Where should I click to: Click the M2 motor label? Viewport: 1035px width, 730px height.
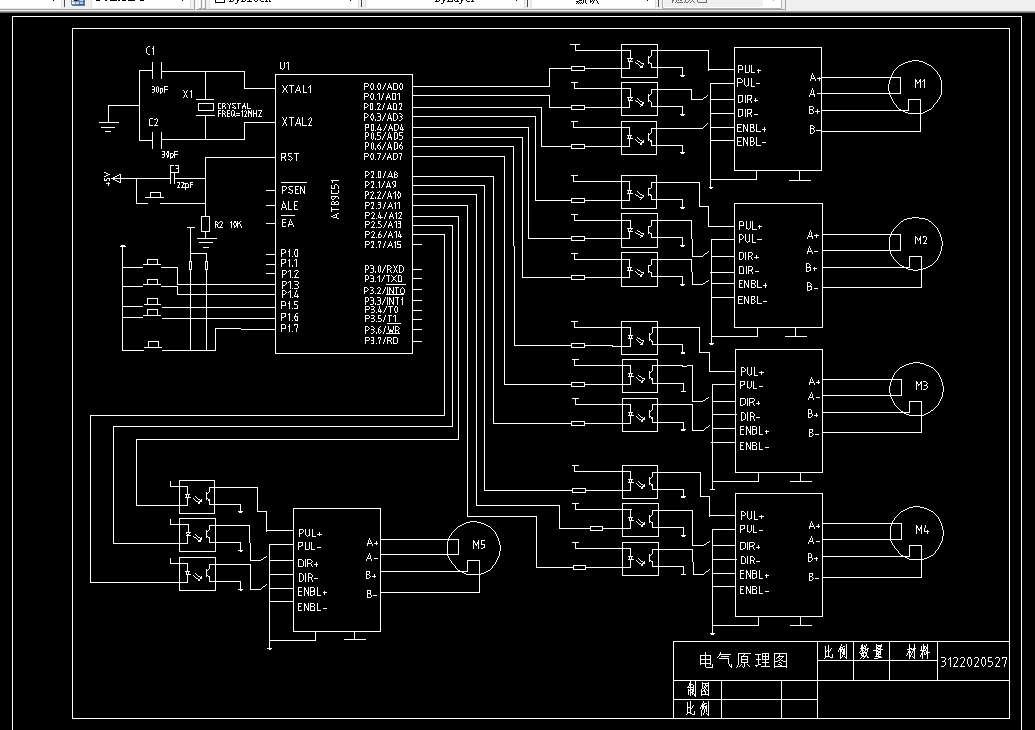921,240
